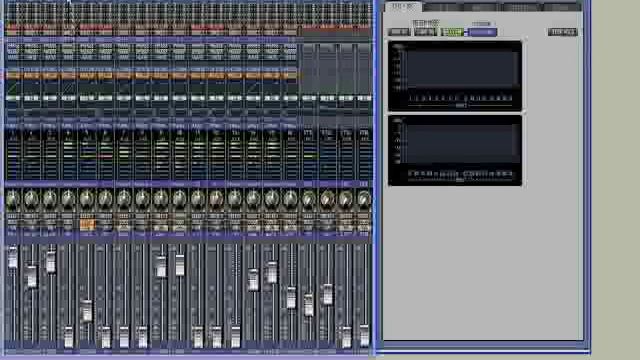Switch to the third tab of the right panel
This screenshot has width=640, height=360.
point(482,7)
